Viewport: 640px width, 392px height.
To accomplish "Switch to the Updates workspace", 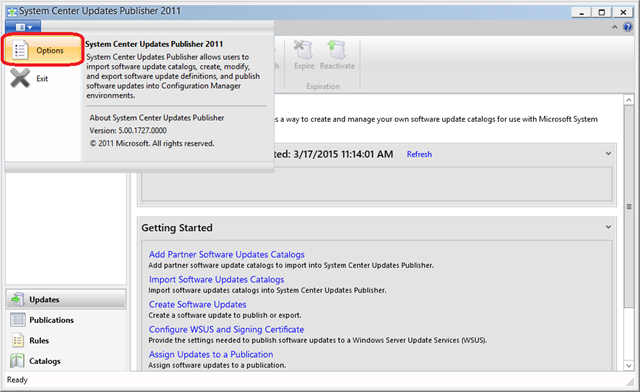I will tap(66, 299).
